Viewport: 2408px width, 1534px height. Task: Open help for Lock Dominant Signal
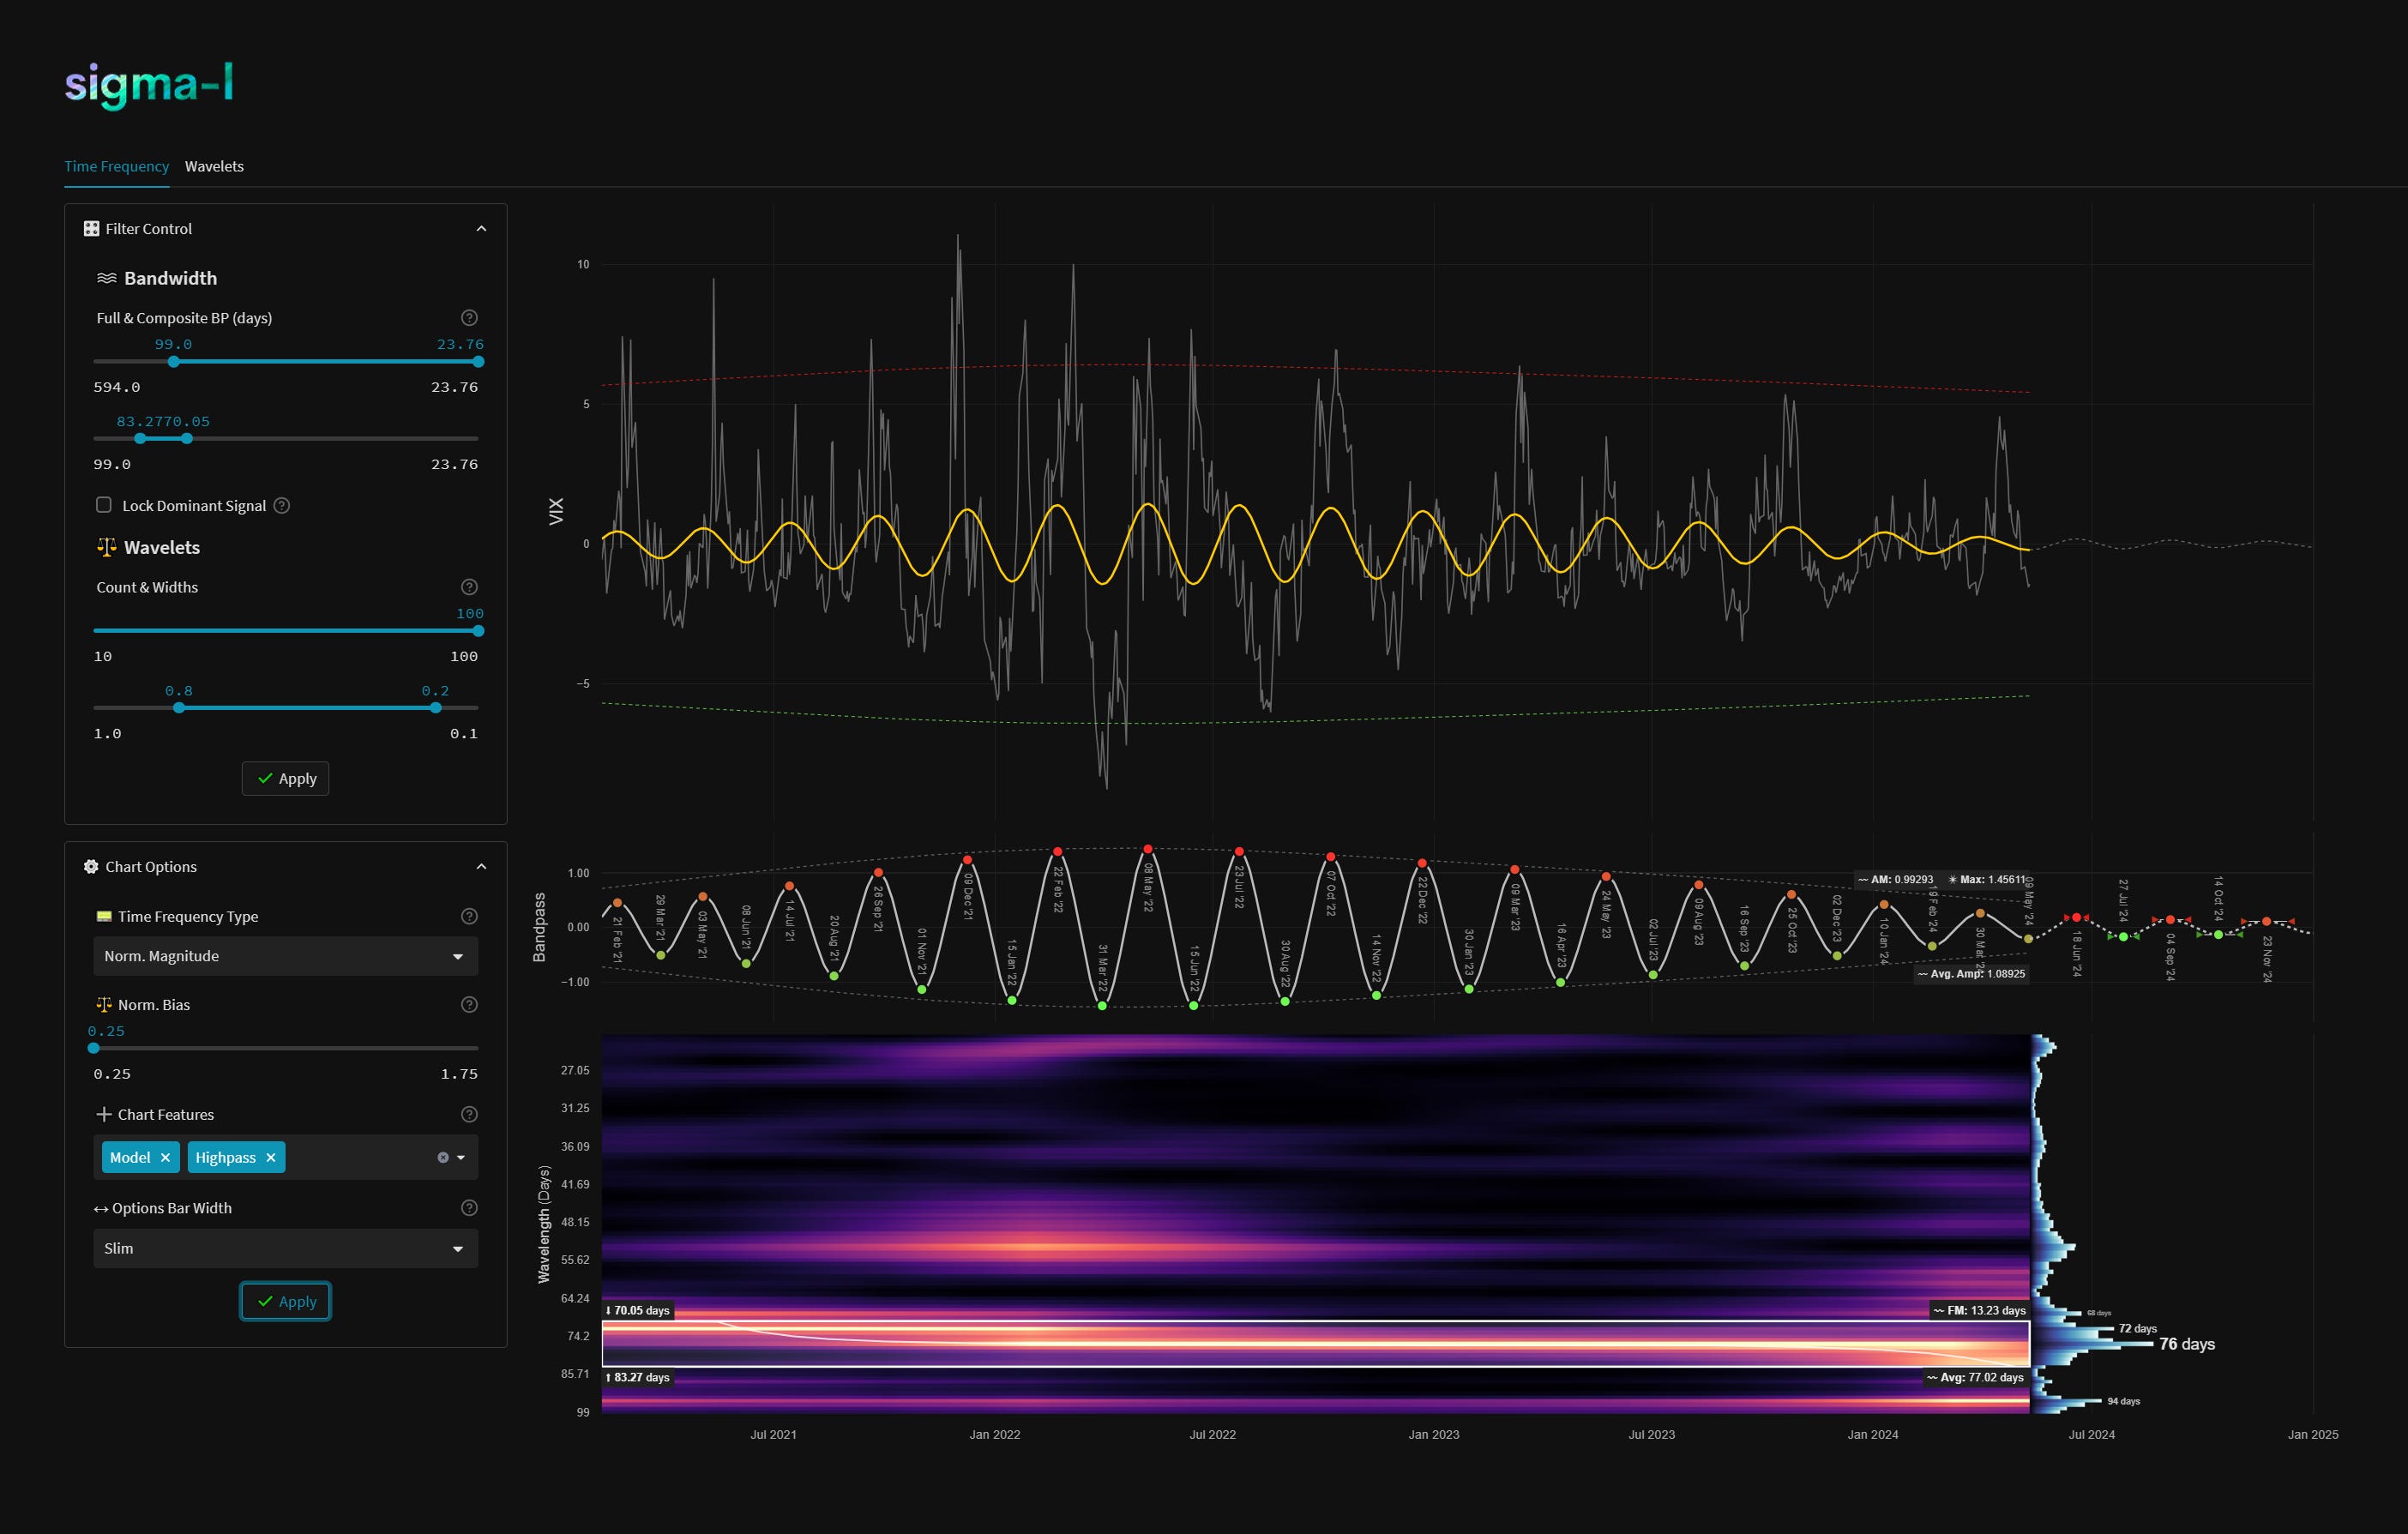point(282,506)
